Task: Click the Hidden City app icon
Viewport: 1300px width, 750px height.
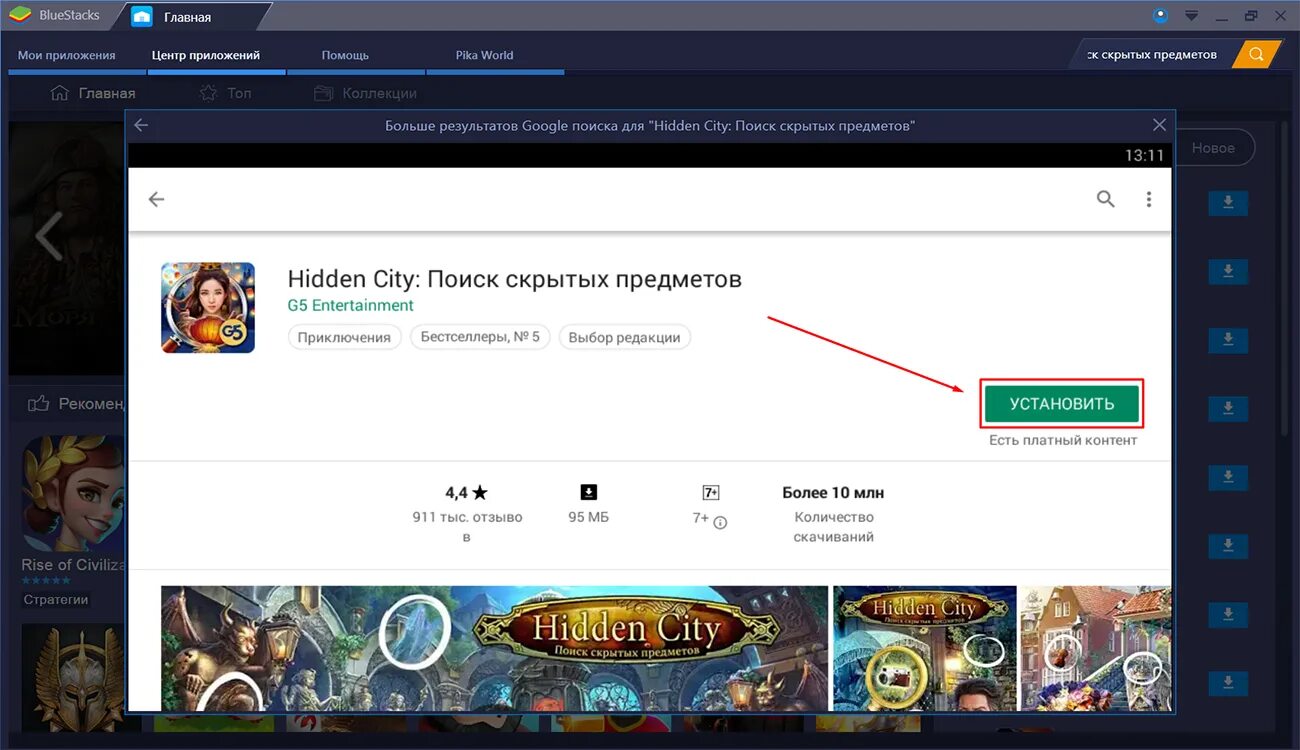Action: [208, 308]
